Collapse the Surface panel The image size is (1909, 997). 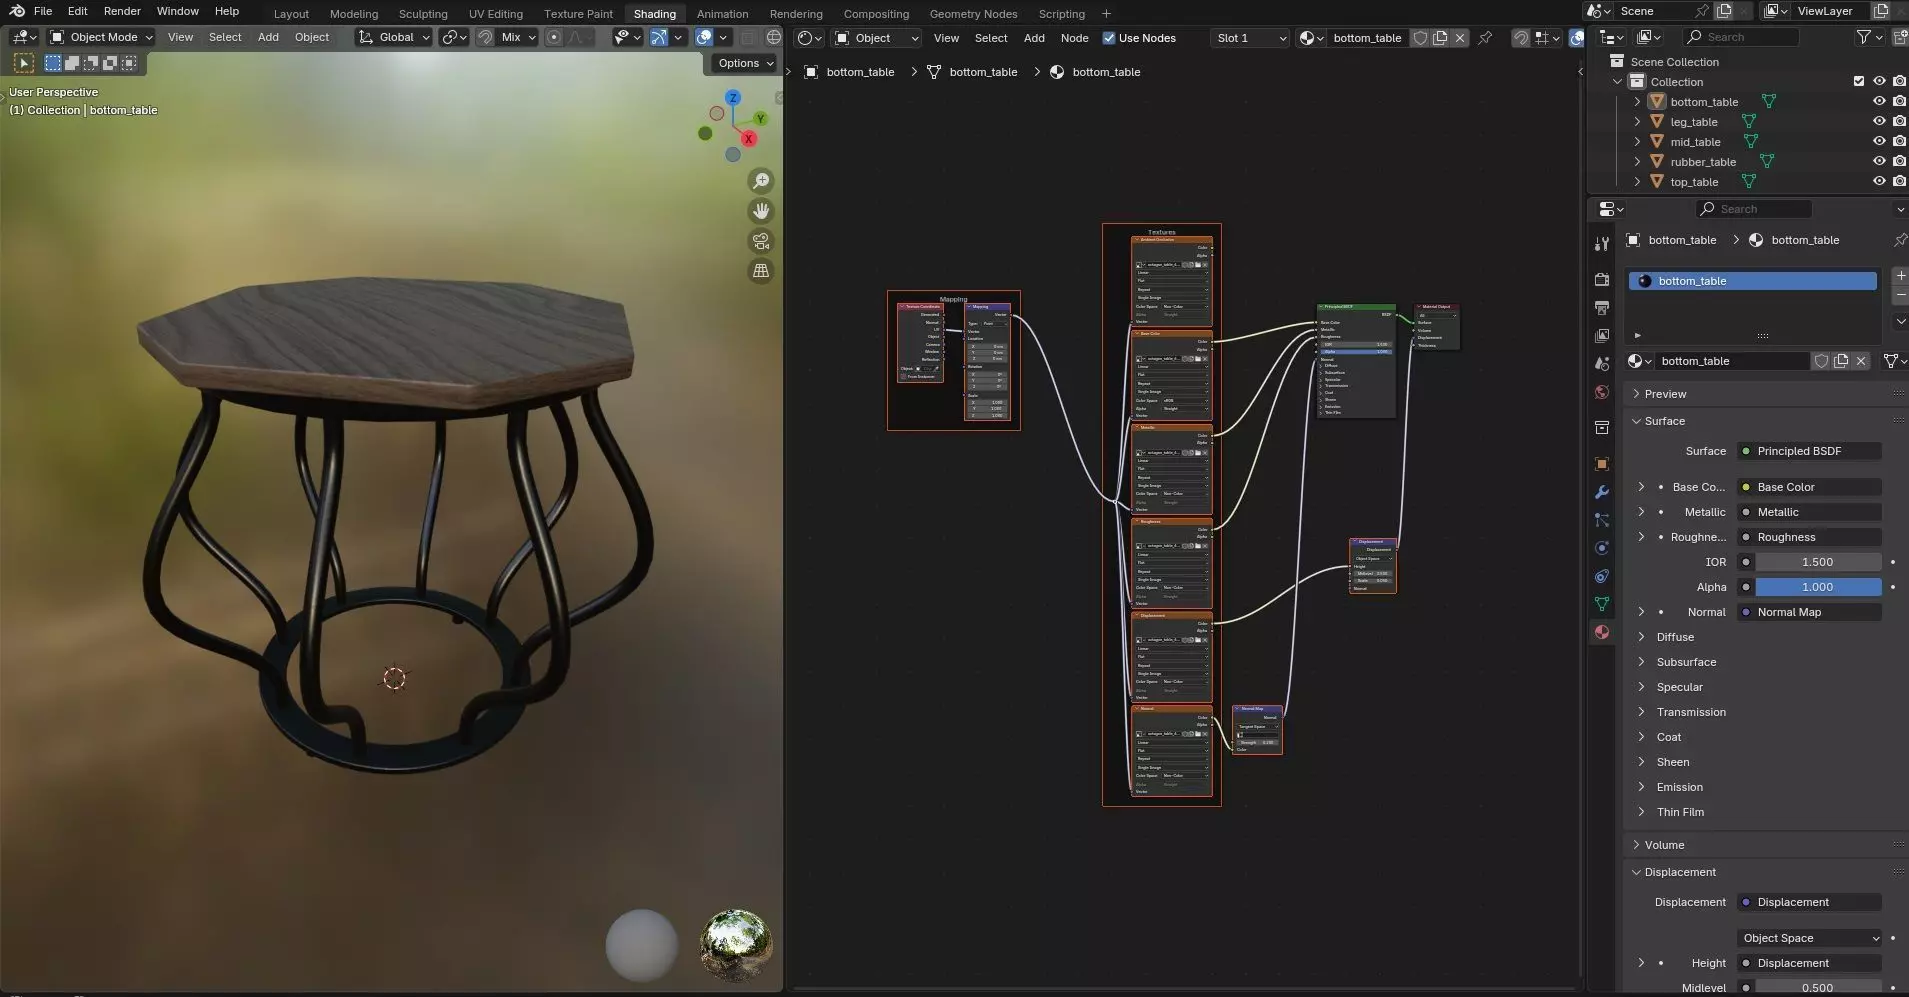(x=1664, y=421)
